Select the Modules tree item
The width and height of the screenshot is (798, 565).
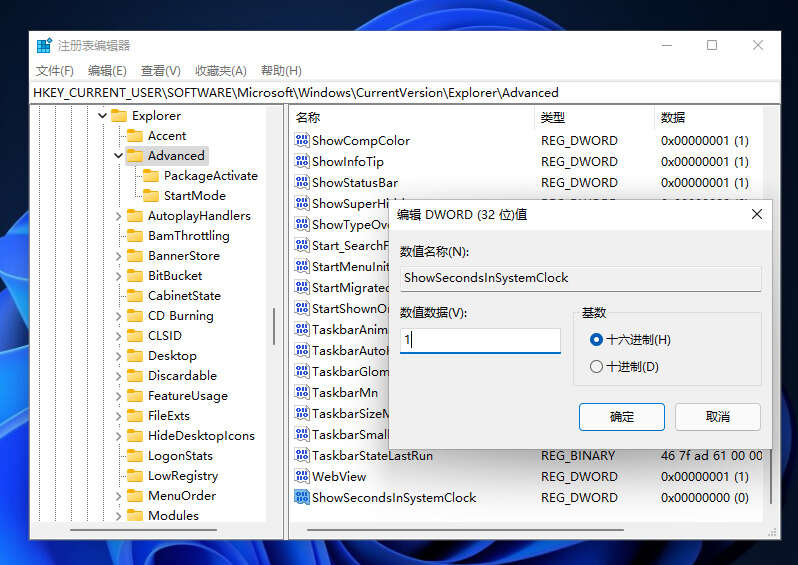[173, 516]
